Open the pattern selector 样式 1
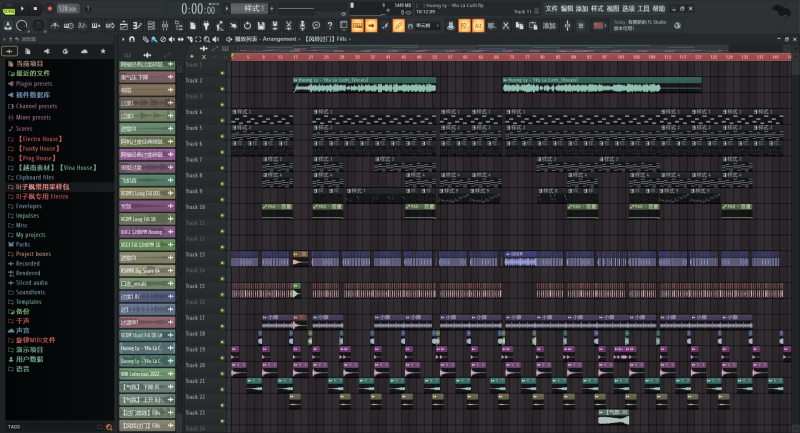800x433 pixels. point(248,8)
